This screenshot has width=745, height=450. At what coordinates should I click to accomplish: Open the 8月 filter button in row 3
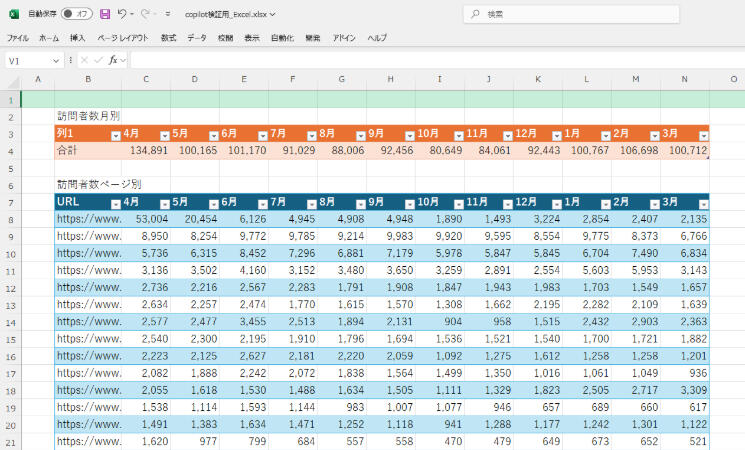click(x=361, y=136)
